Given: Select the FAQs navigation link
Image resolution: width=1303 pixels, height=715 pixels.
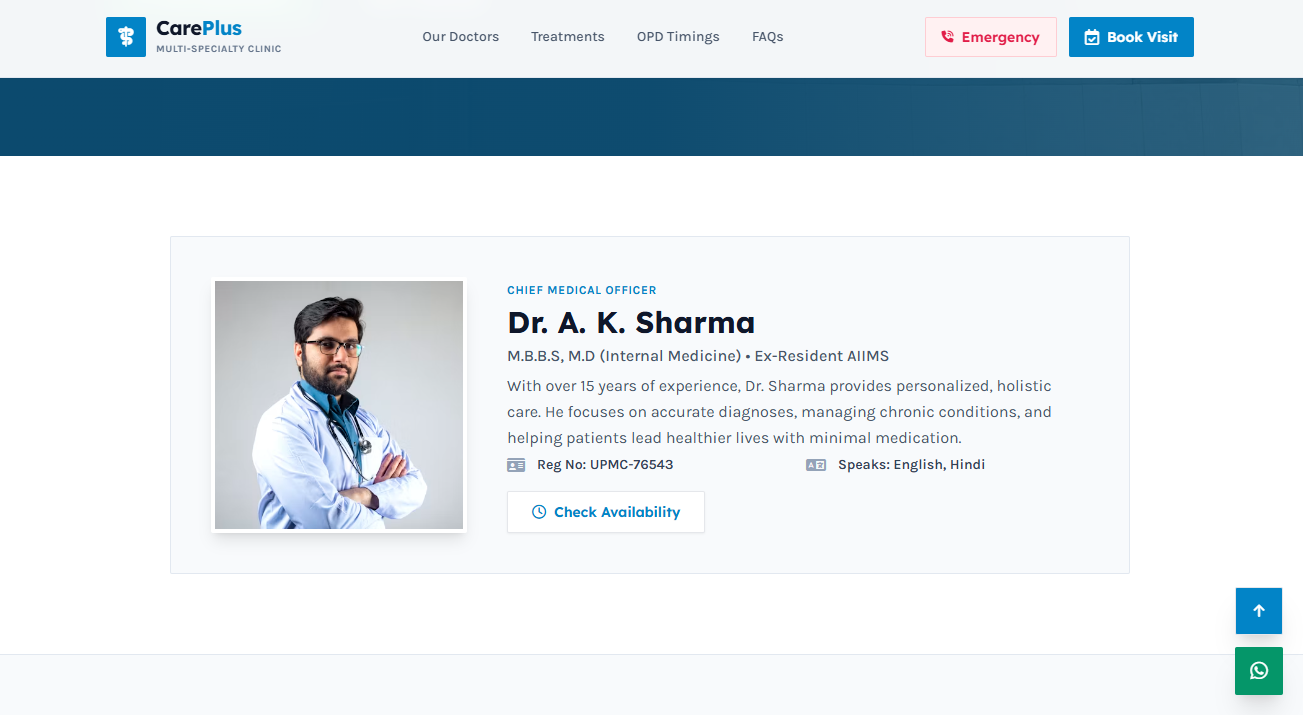Looking at the screenshot, I should (x=768, y=37).
